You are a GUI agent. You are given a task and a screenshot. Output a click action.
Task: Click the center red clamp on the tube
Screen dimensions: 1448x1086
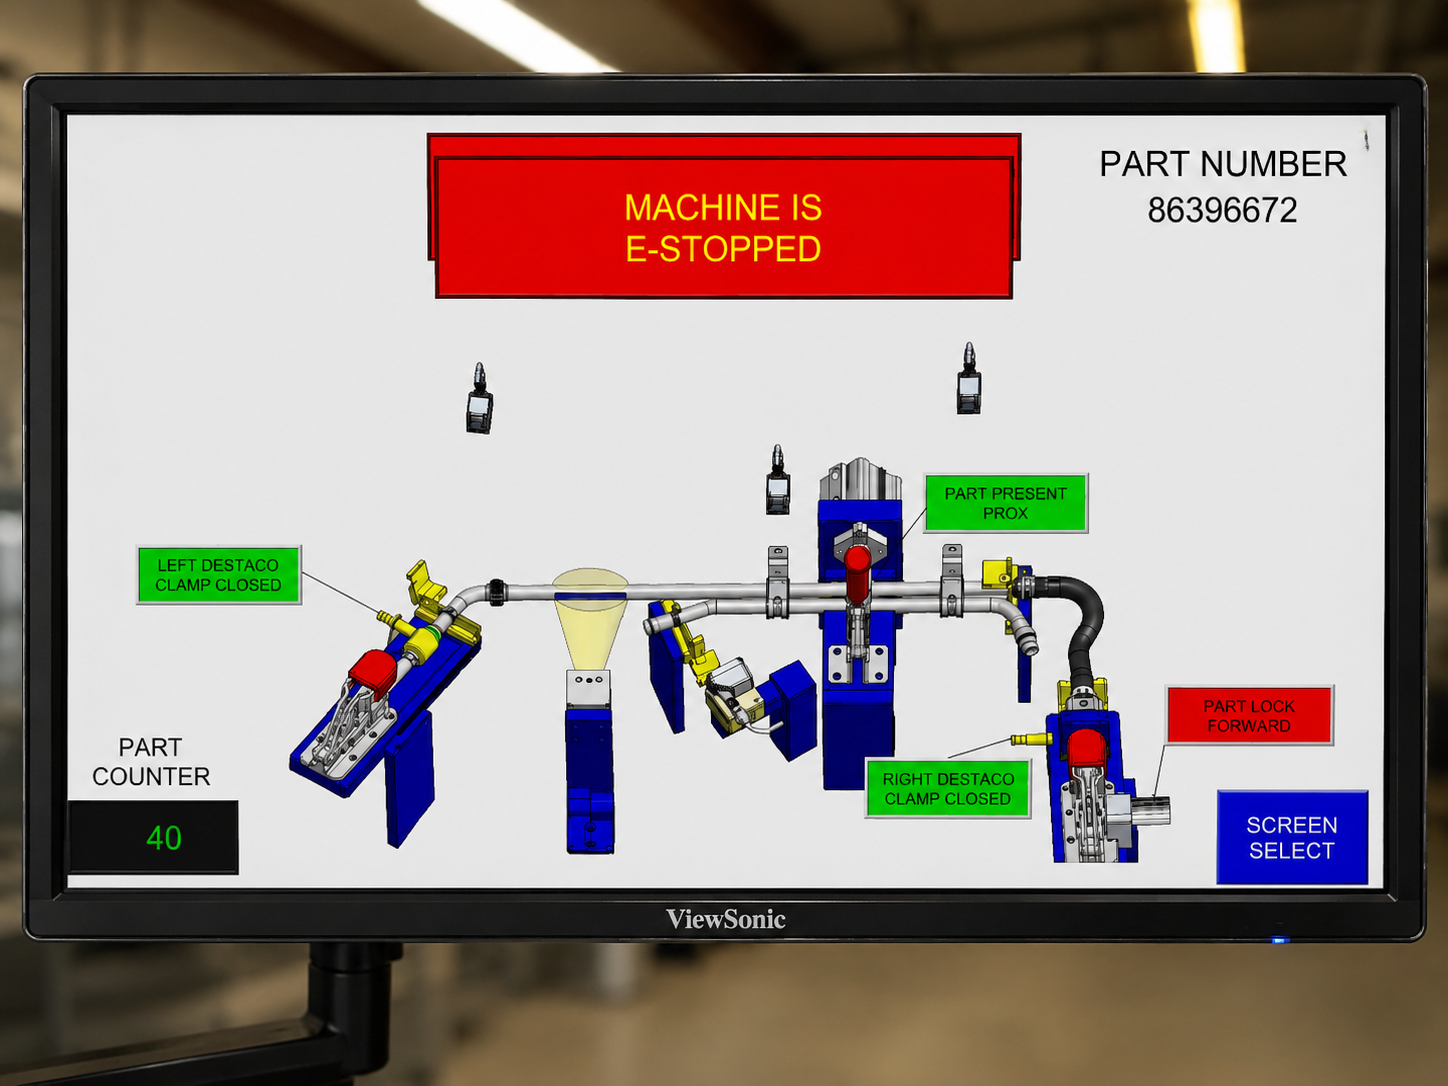click(857, 575)
